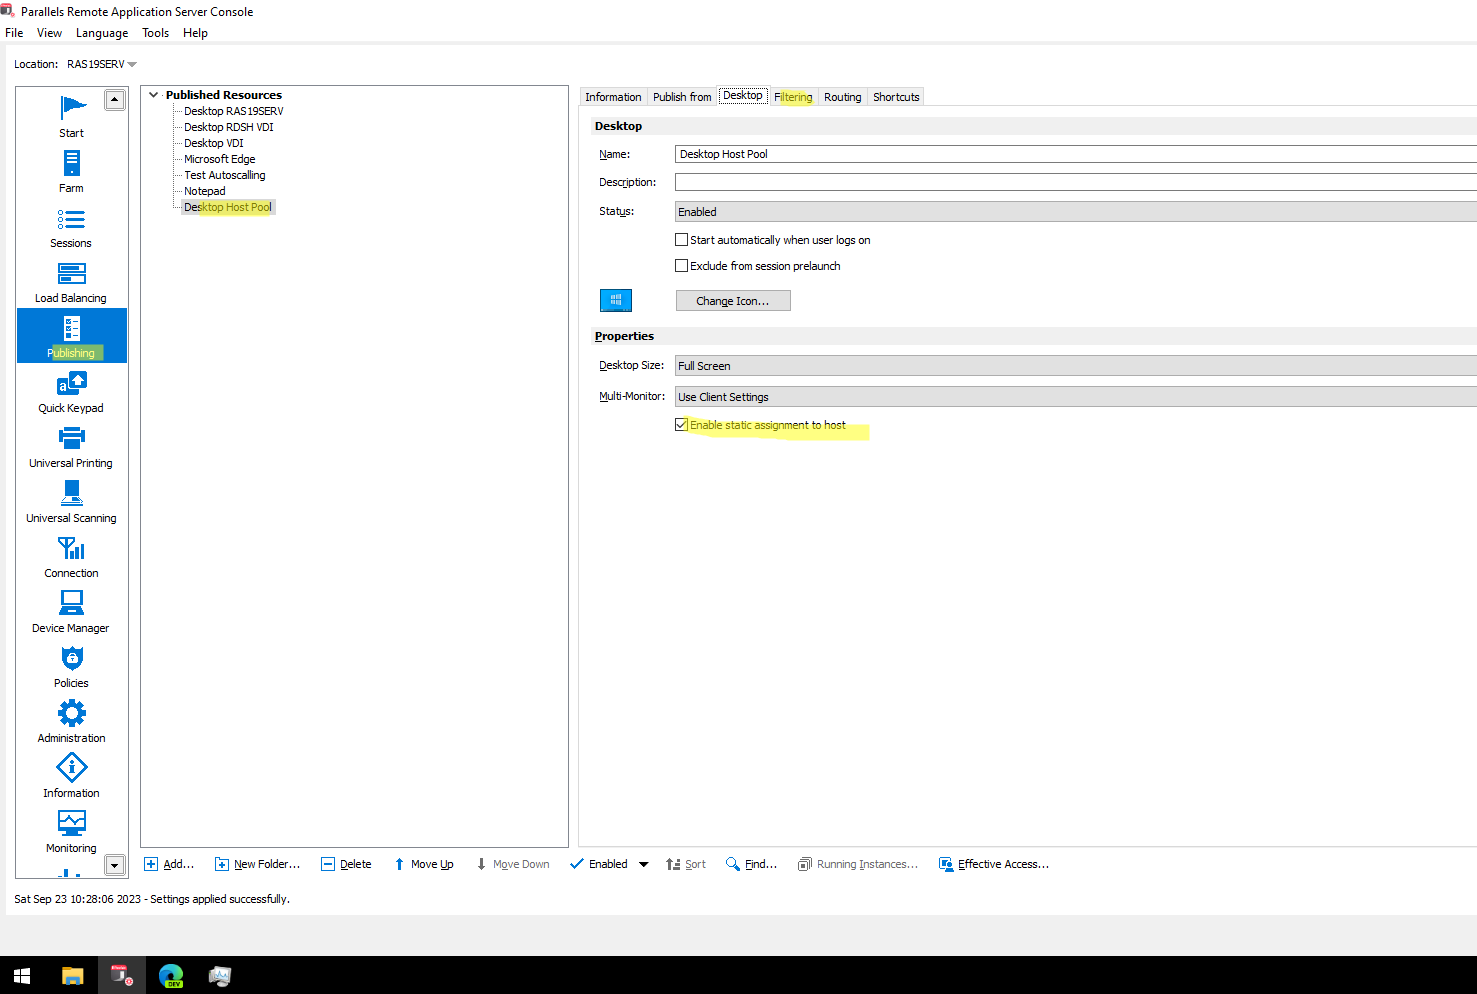Select Desktop Host Pool resource
This screenshot has width=1477, height=994.
(x=228, y=207)
